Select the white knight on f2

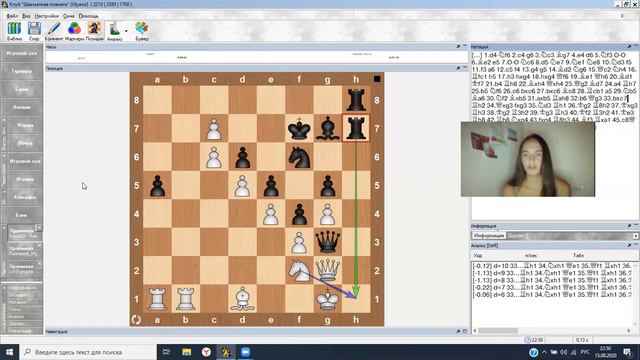(x=299, y=270)
